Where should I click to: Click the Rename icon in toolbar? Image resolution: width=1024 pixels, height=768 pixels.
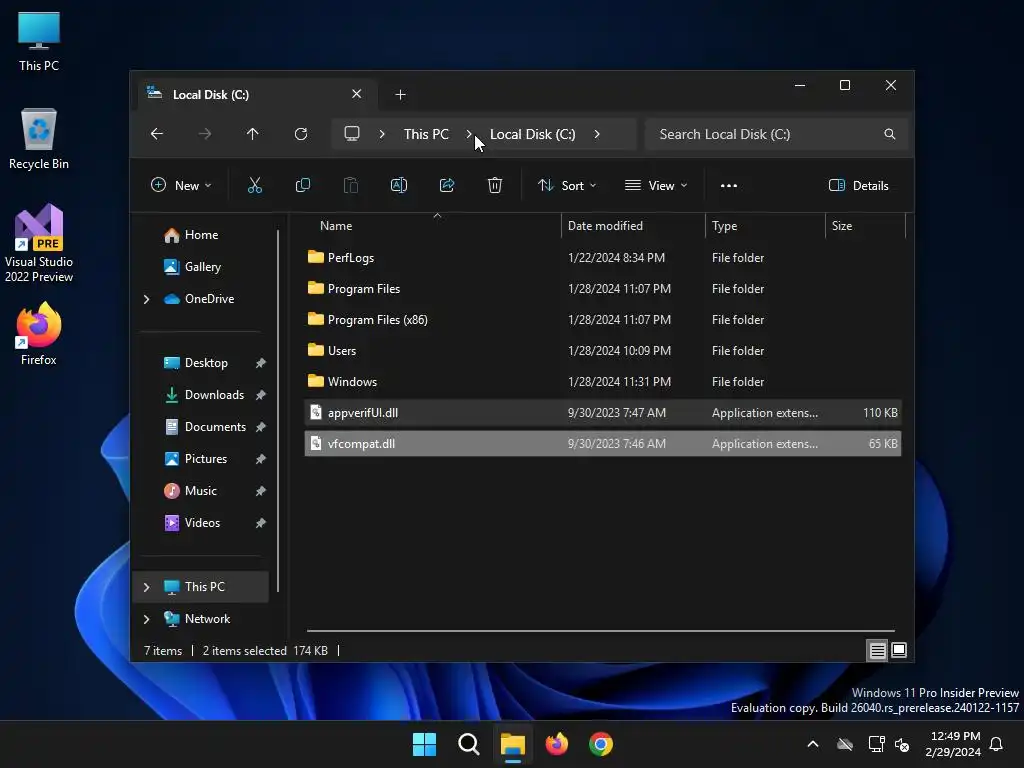(x=399, y=185)
